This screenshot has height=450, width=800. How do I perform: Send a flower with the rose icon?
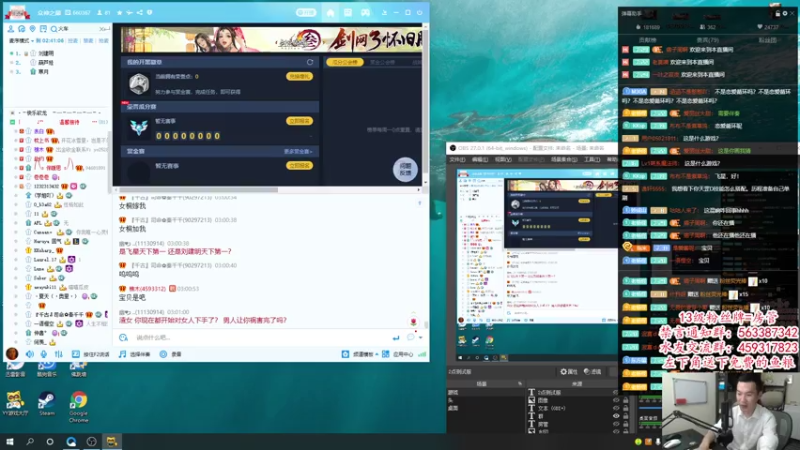click(413, 322)
